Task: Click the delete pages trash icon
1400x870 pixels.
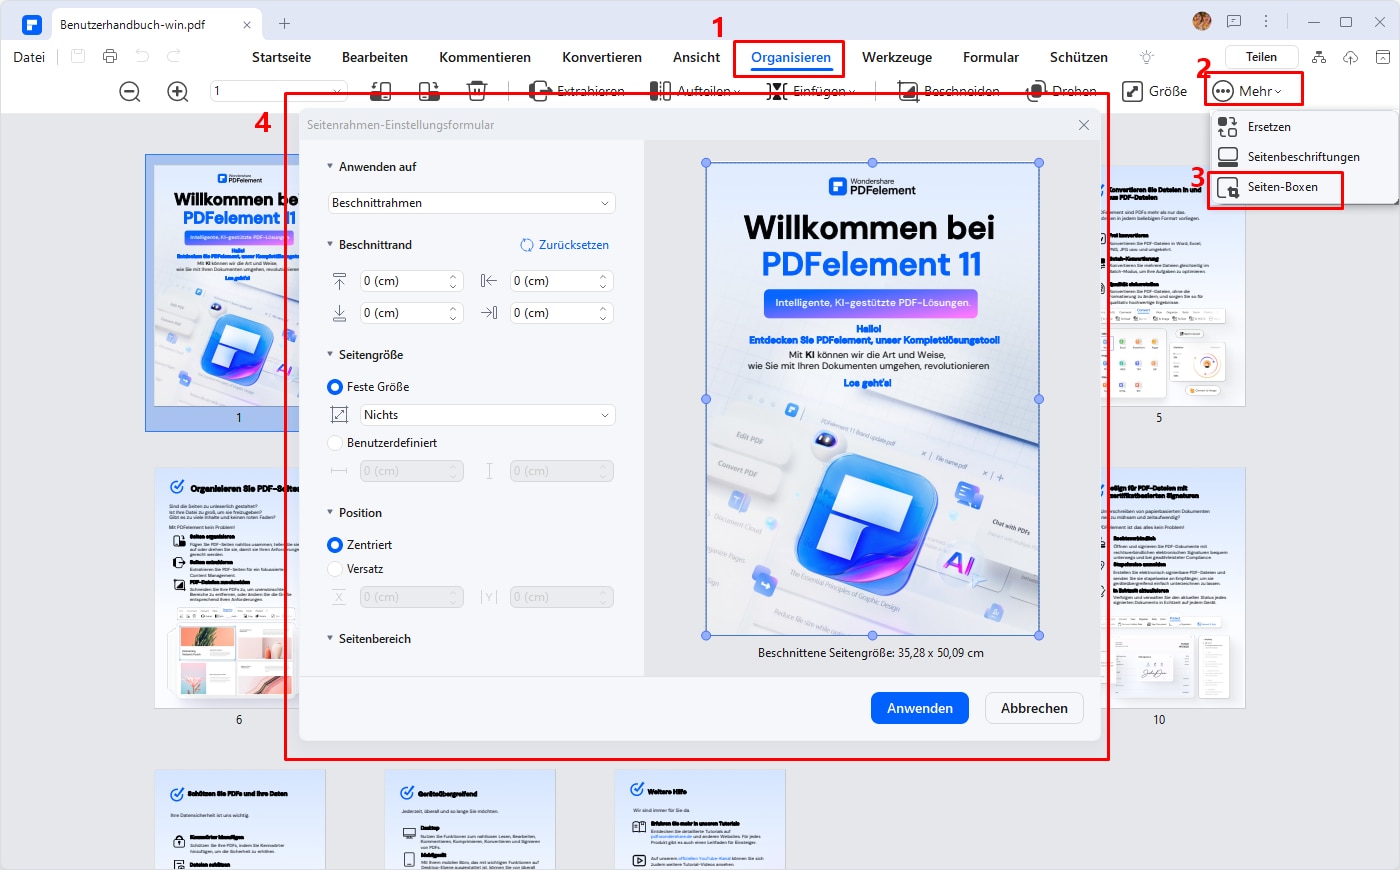Action: 477,91
